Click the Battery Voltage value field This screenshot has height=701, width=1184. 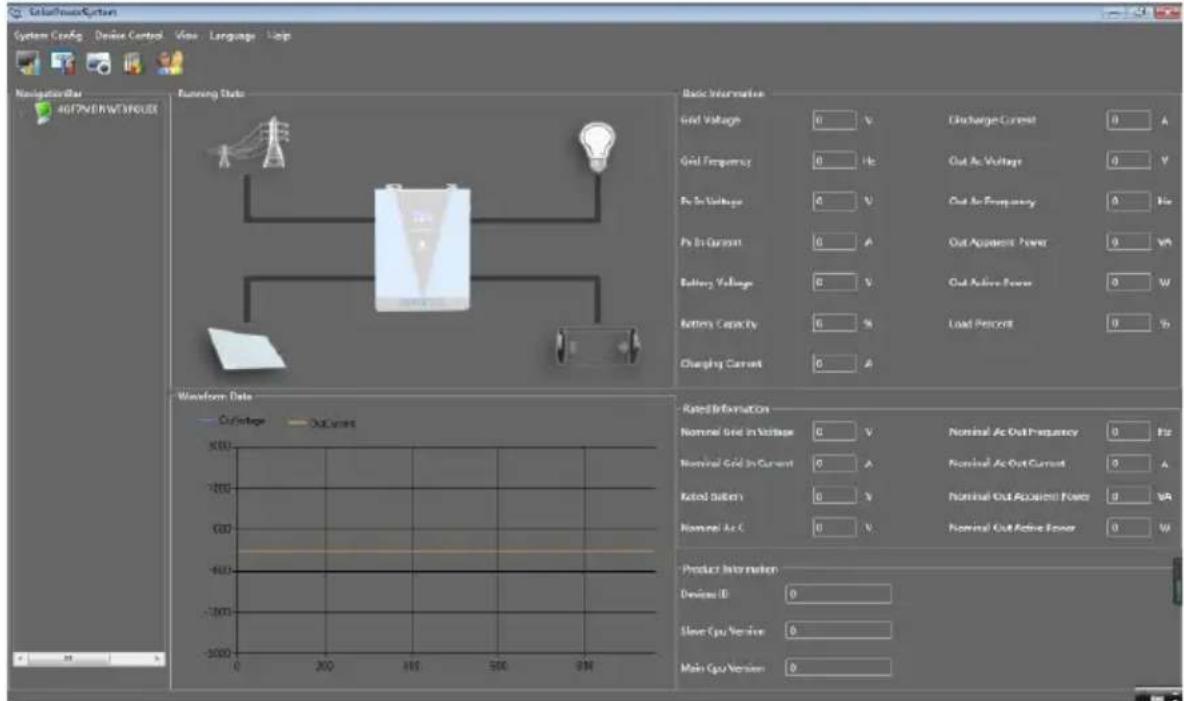point(834,282)
